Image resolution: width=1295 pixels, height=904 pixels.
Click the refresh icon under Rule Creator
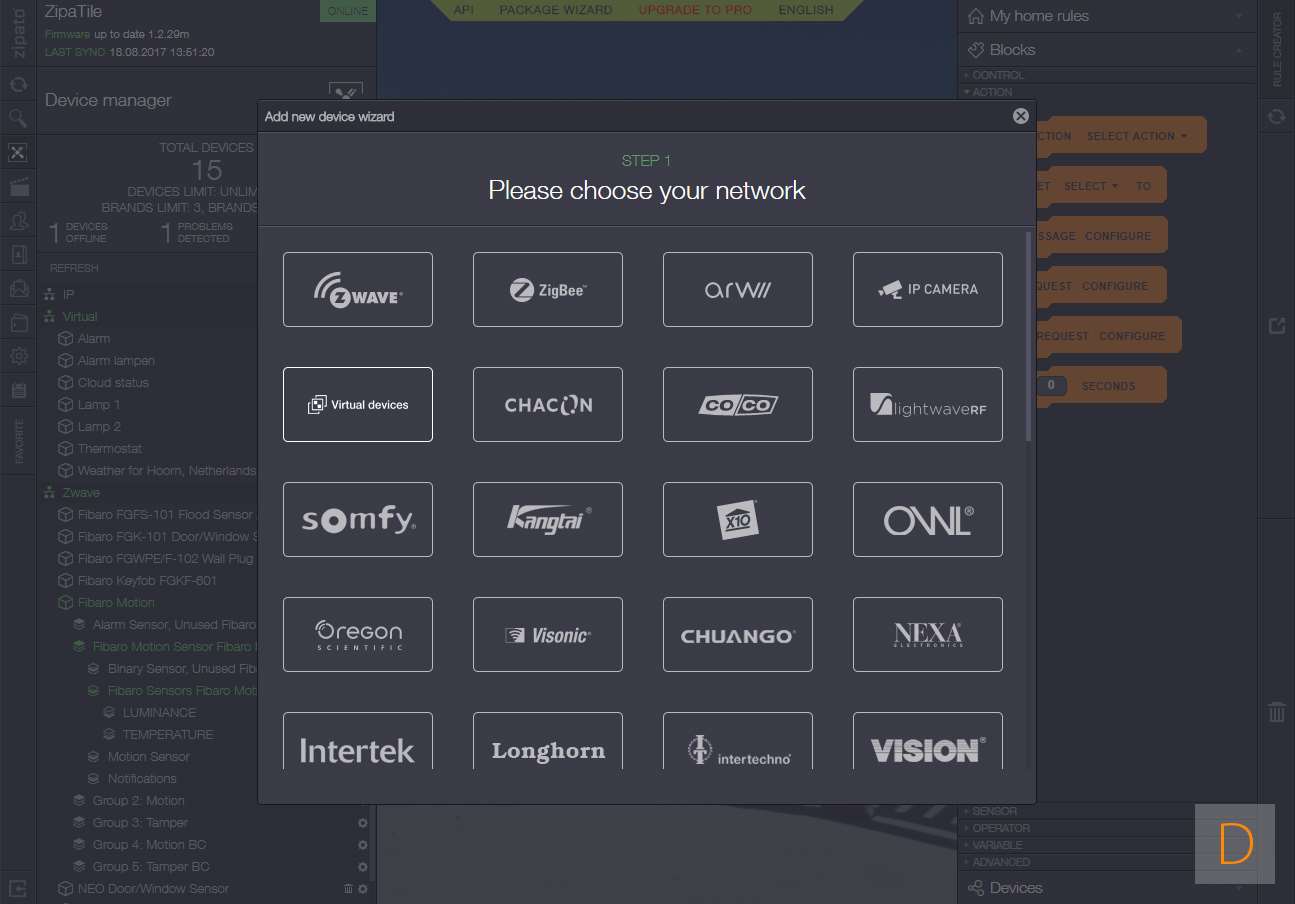click(x=1276, y=117)
